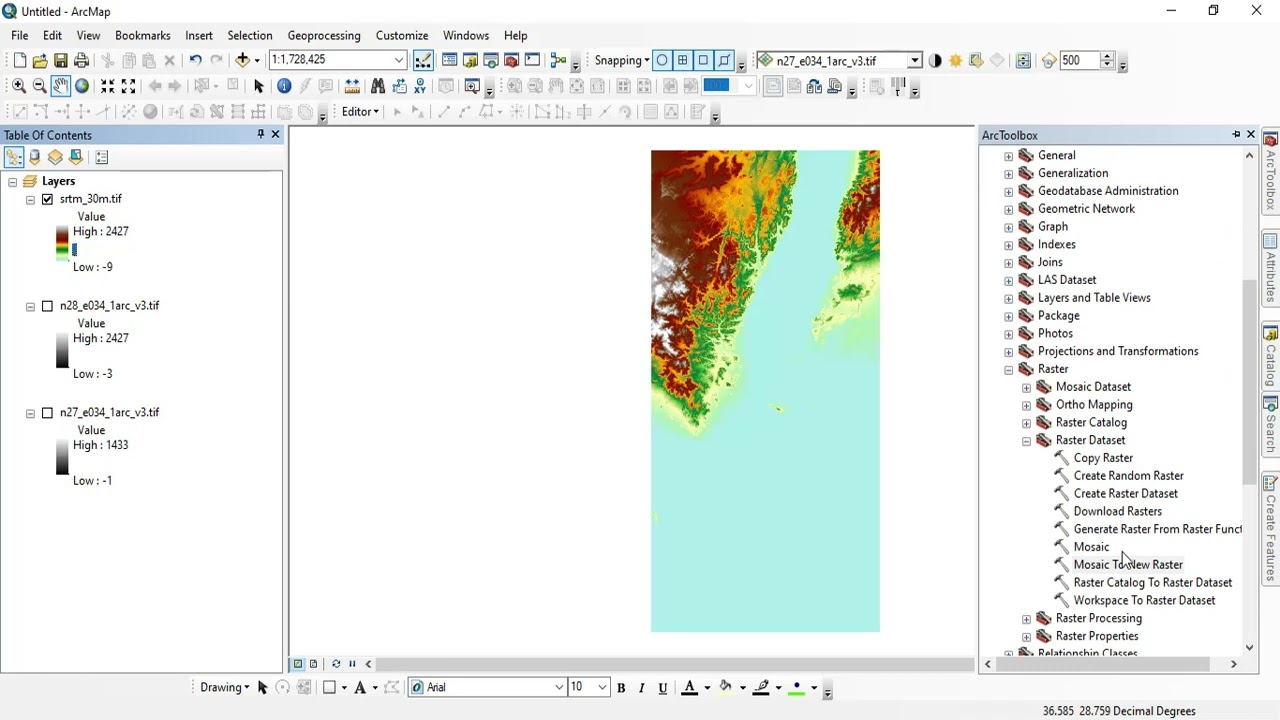1280x720 pixels.
Task: Open the Geoprocessing menu
Action: pyautogui.click(x=324, y=36)
